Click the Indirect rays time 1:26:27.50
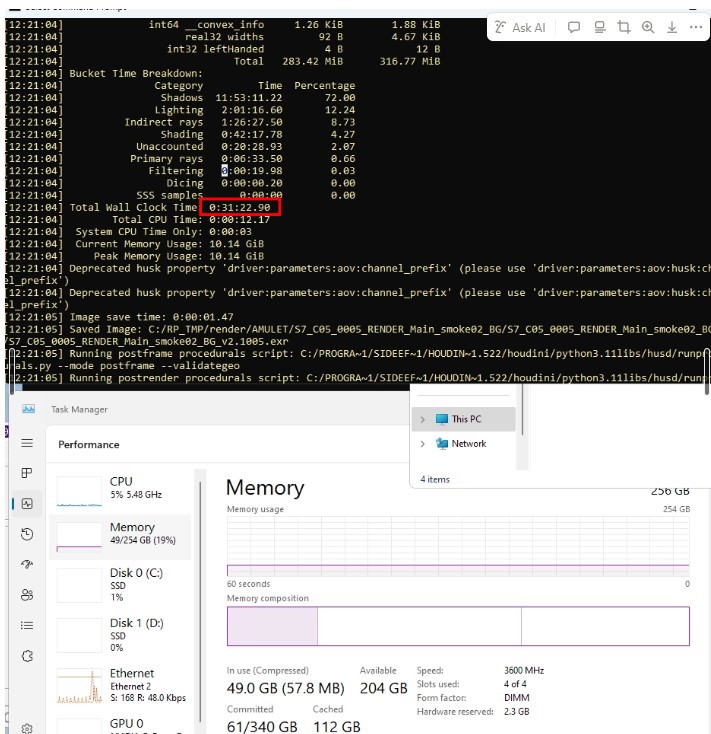Viewport: 711px width, 734px height. [x=252, y=122]
